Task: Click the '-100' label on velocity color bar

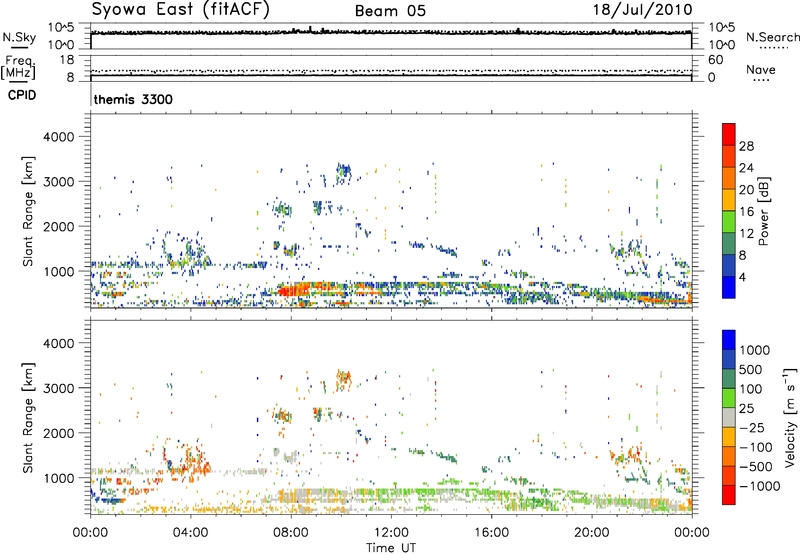Action: point(756,447)
